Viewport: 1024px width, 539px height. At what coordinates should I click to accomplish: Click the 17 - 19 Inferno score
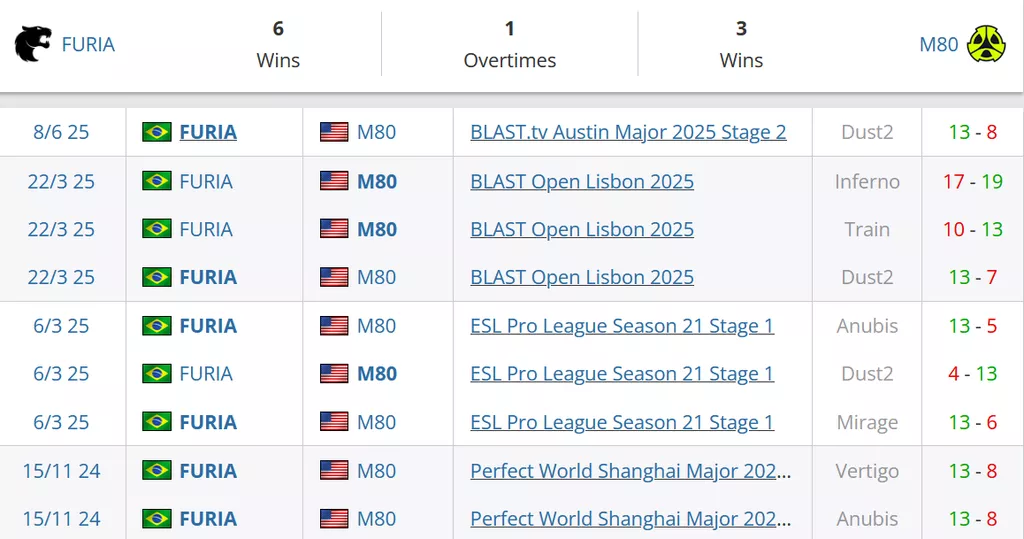coord(972,181)
